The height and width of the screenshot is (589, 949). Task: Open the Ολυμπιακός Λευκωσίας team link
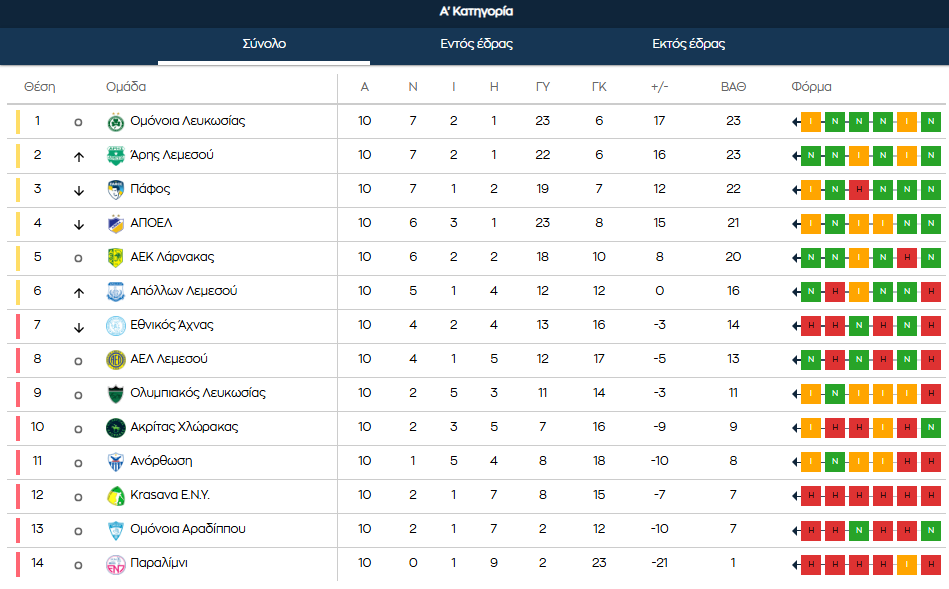(198, 393)
